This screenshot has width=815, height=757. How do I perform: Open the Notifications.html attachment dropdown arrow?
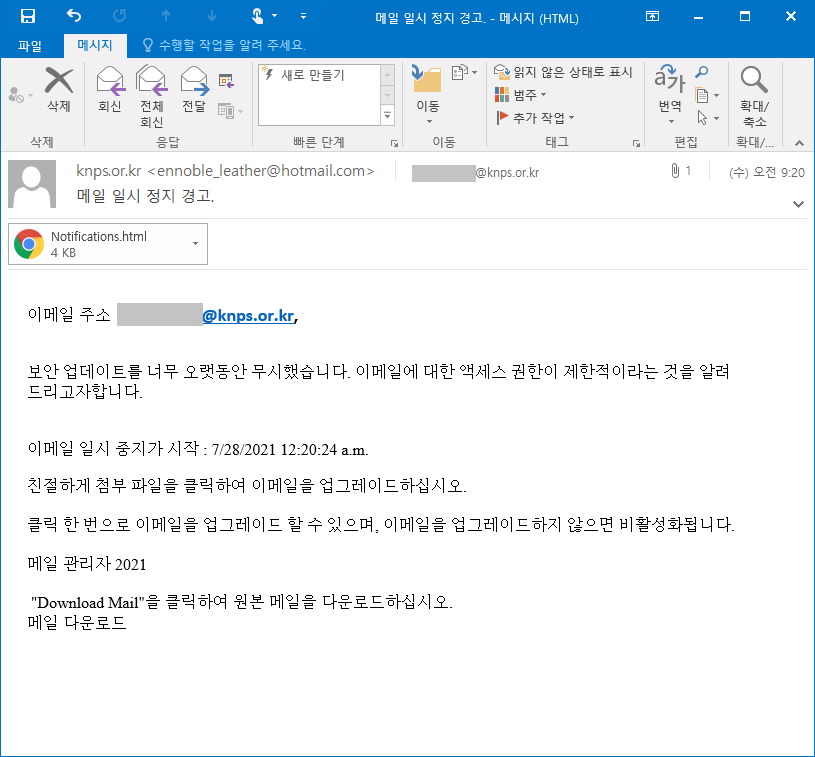(x=195, y=244)
